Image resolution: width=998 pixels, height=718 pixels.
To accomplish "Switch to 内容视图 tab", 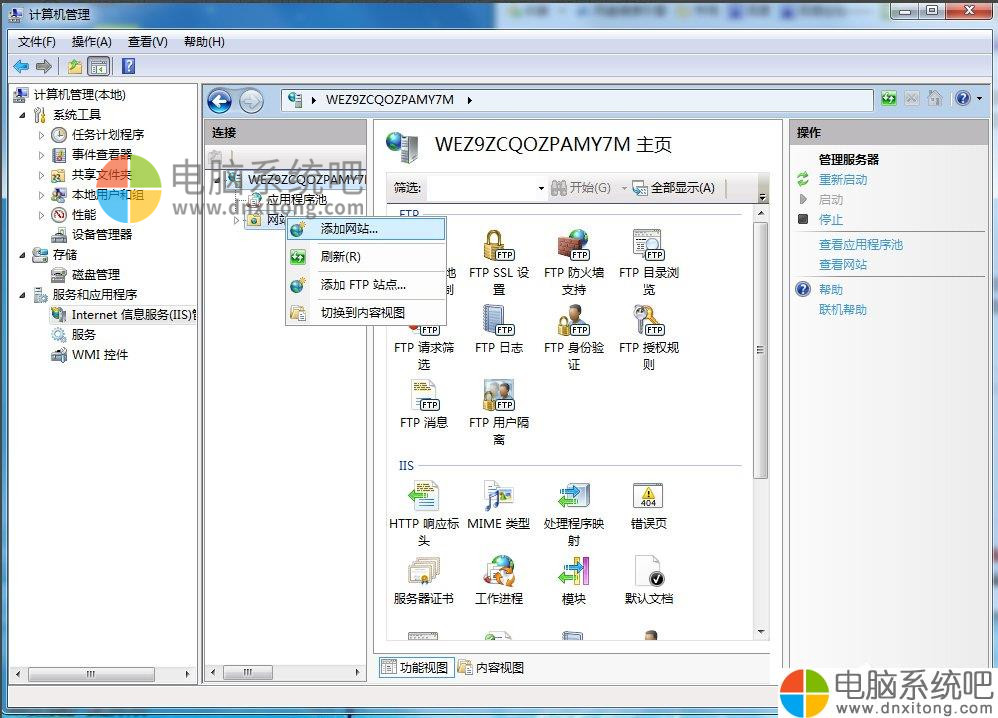I will tap(491, 667).
